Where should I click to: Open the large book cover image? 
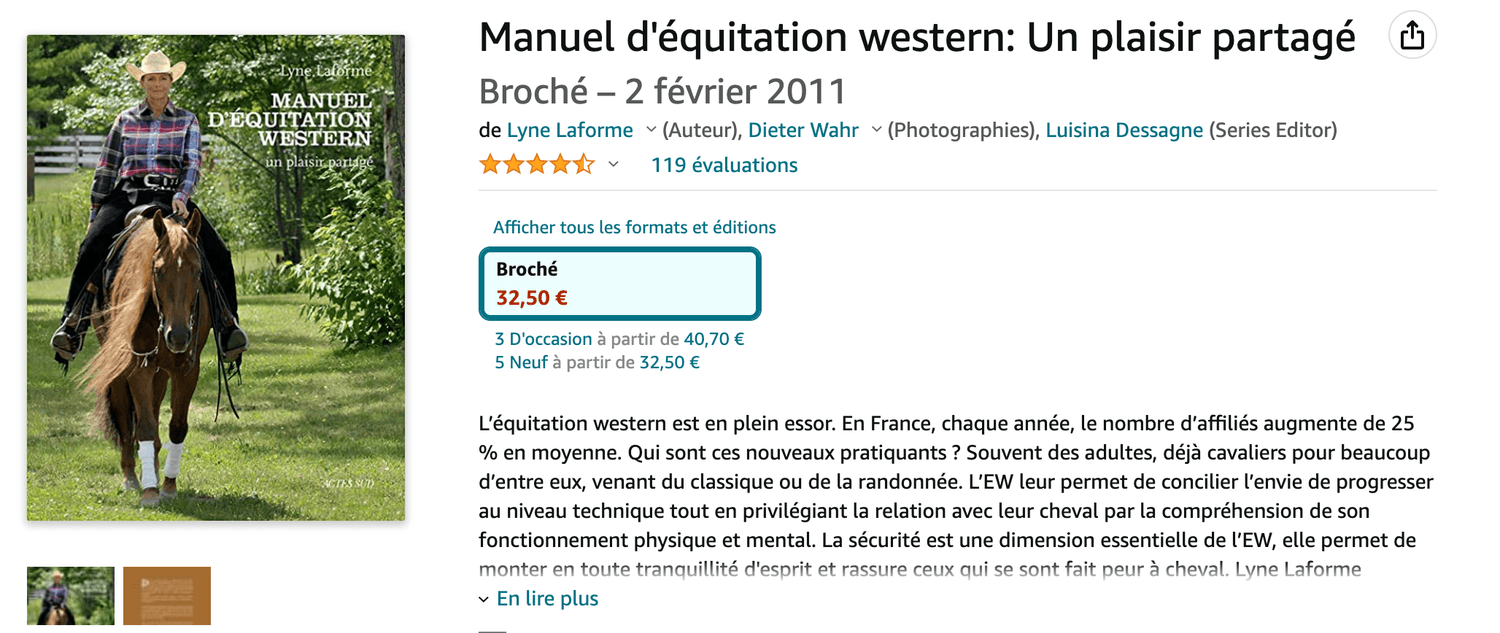click(216, 278)
